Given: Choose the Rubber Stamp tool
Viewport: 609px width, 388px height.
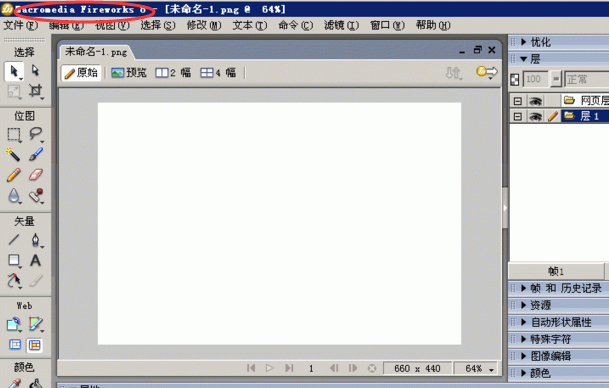Looking at the screenshot, I should point(36,195).
